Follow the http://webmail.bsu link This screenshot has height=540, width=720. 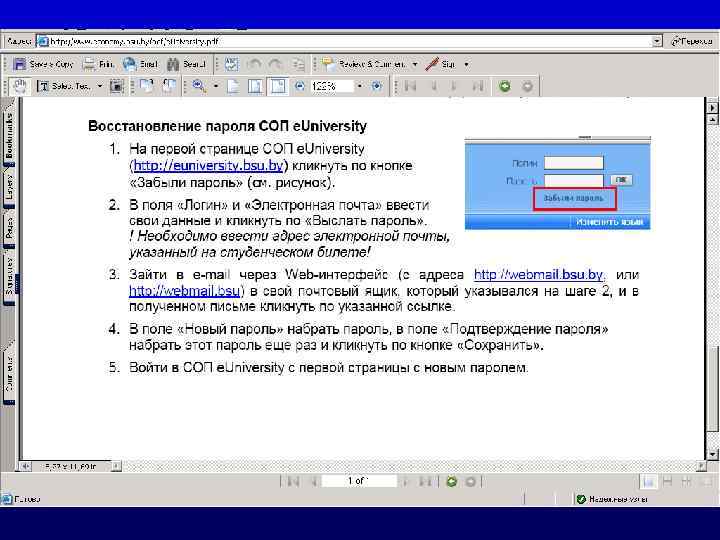[x=185, y=291]
